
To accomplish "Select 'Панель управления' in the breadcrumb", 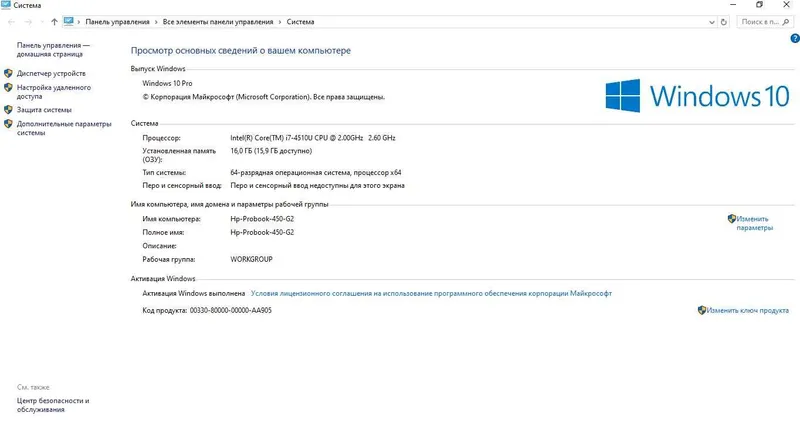I will [x=117, y=22].
